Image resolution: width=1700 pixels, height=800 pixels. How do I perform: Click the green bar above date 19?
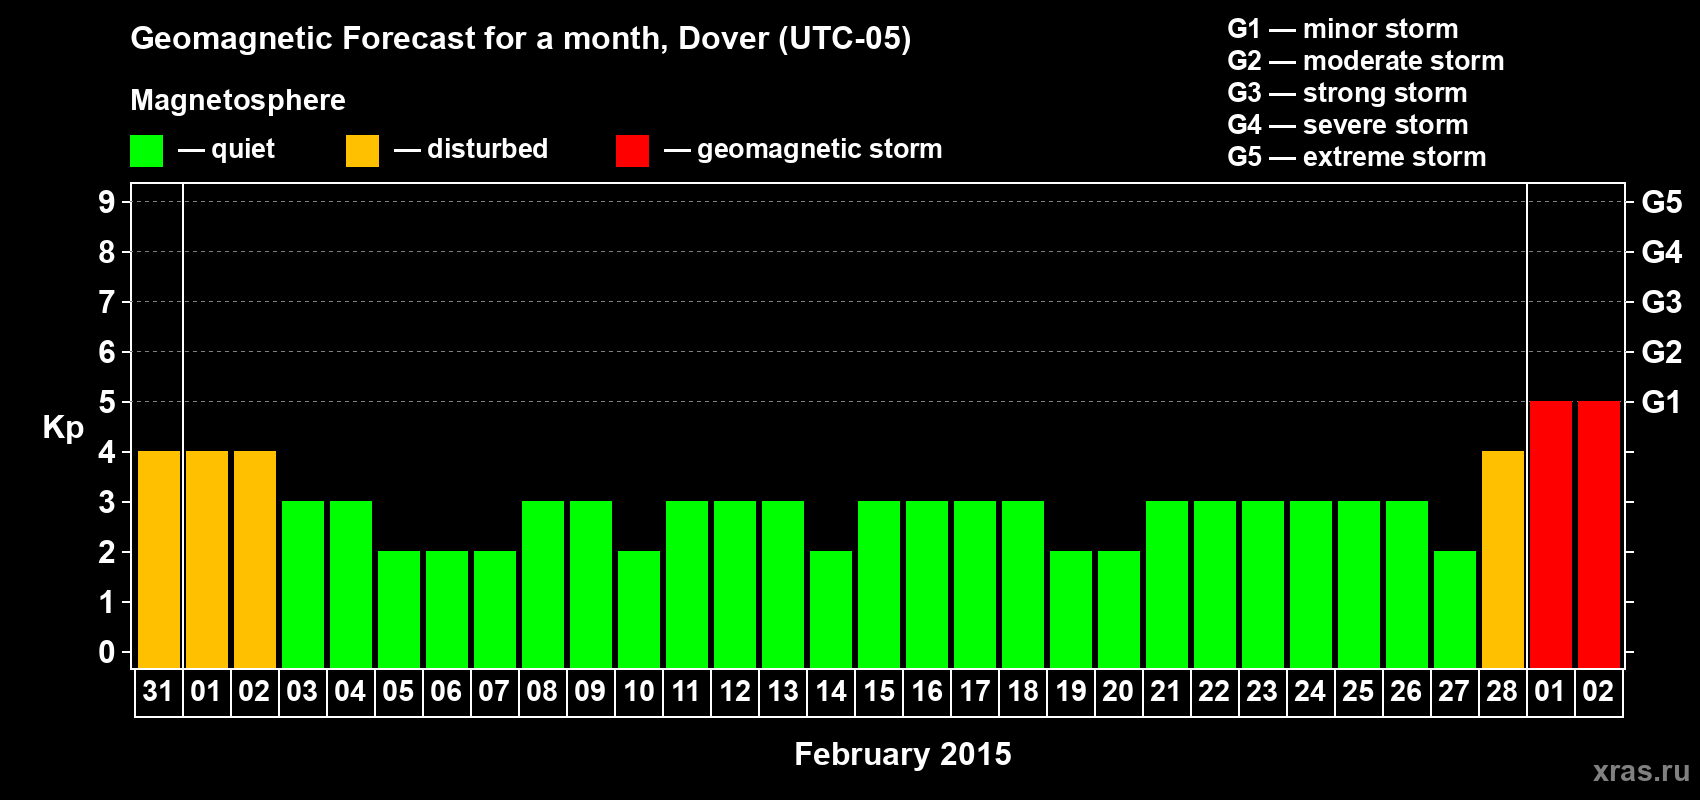pyautogui.click(x=1071, y=610)
